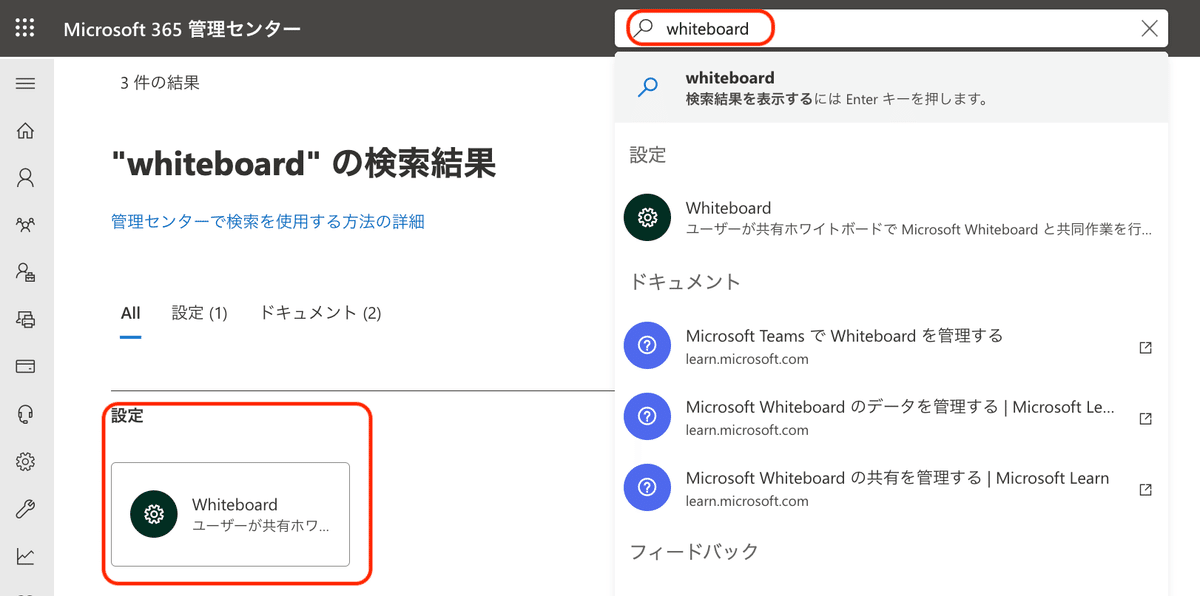Click the gear icon on Whiteboard card
The image size is (1200, 596).
pyautogui.click(x=154, y=514)
